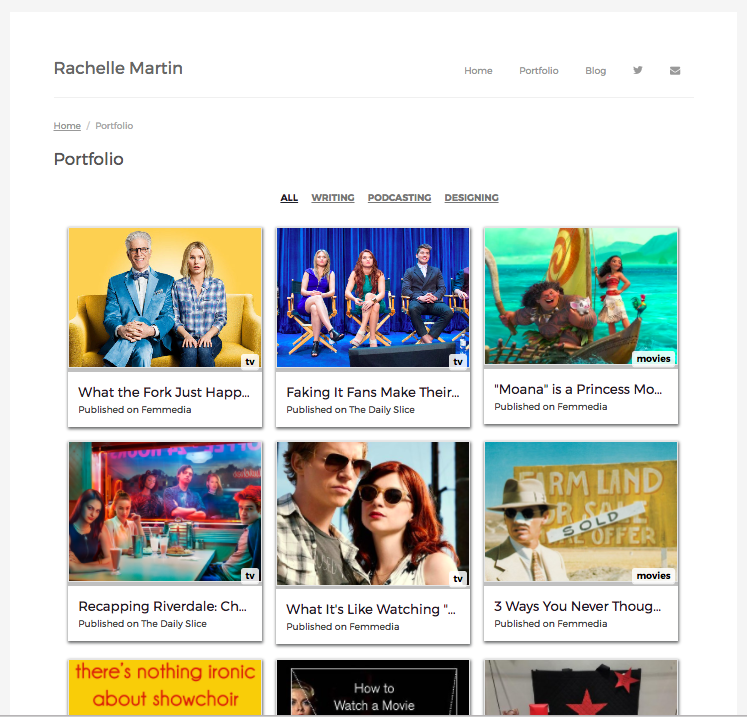Open the showchoir yellow card thumbnail

click(x=165, y=687)
